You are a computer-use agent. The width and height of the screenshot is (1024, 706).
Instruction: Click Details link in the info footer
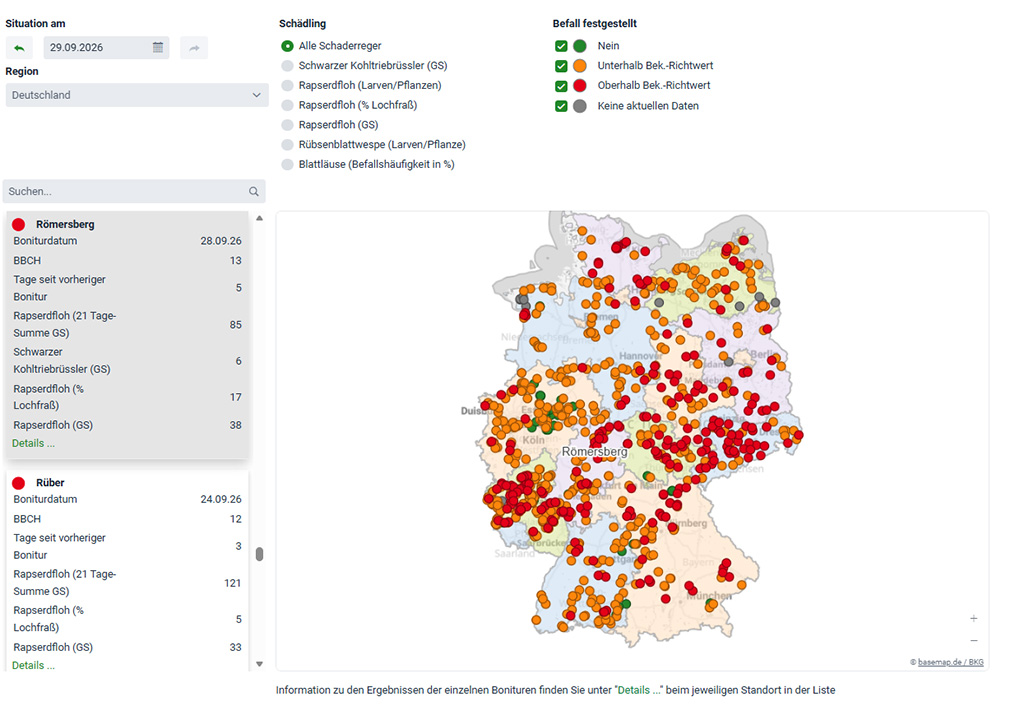[x=639, y=690]
